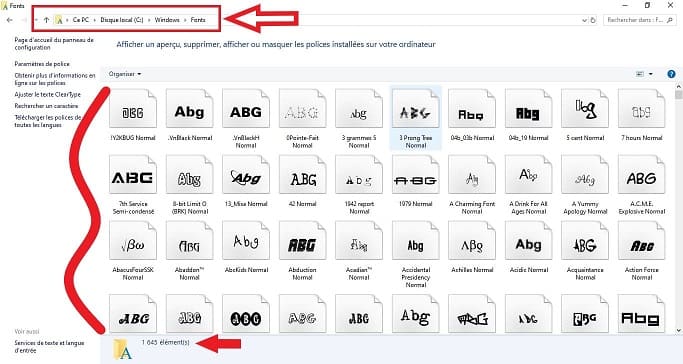683x364 pixels.
Task: Open Télécharger les polices de toutes les langues
Action: point(48,121)
